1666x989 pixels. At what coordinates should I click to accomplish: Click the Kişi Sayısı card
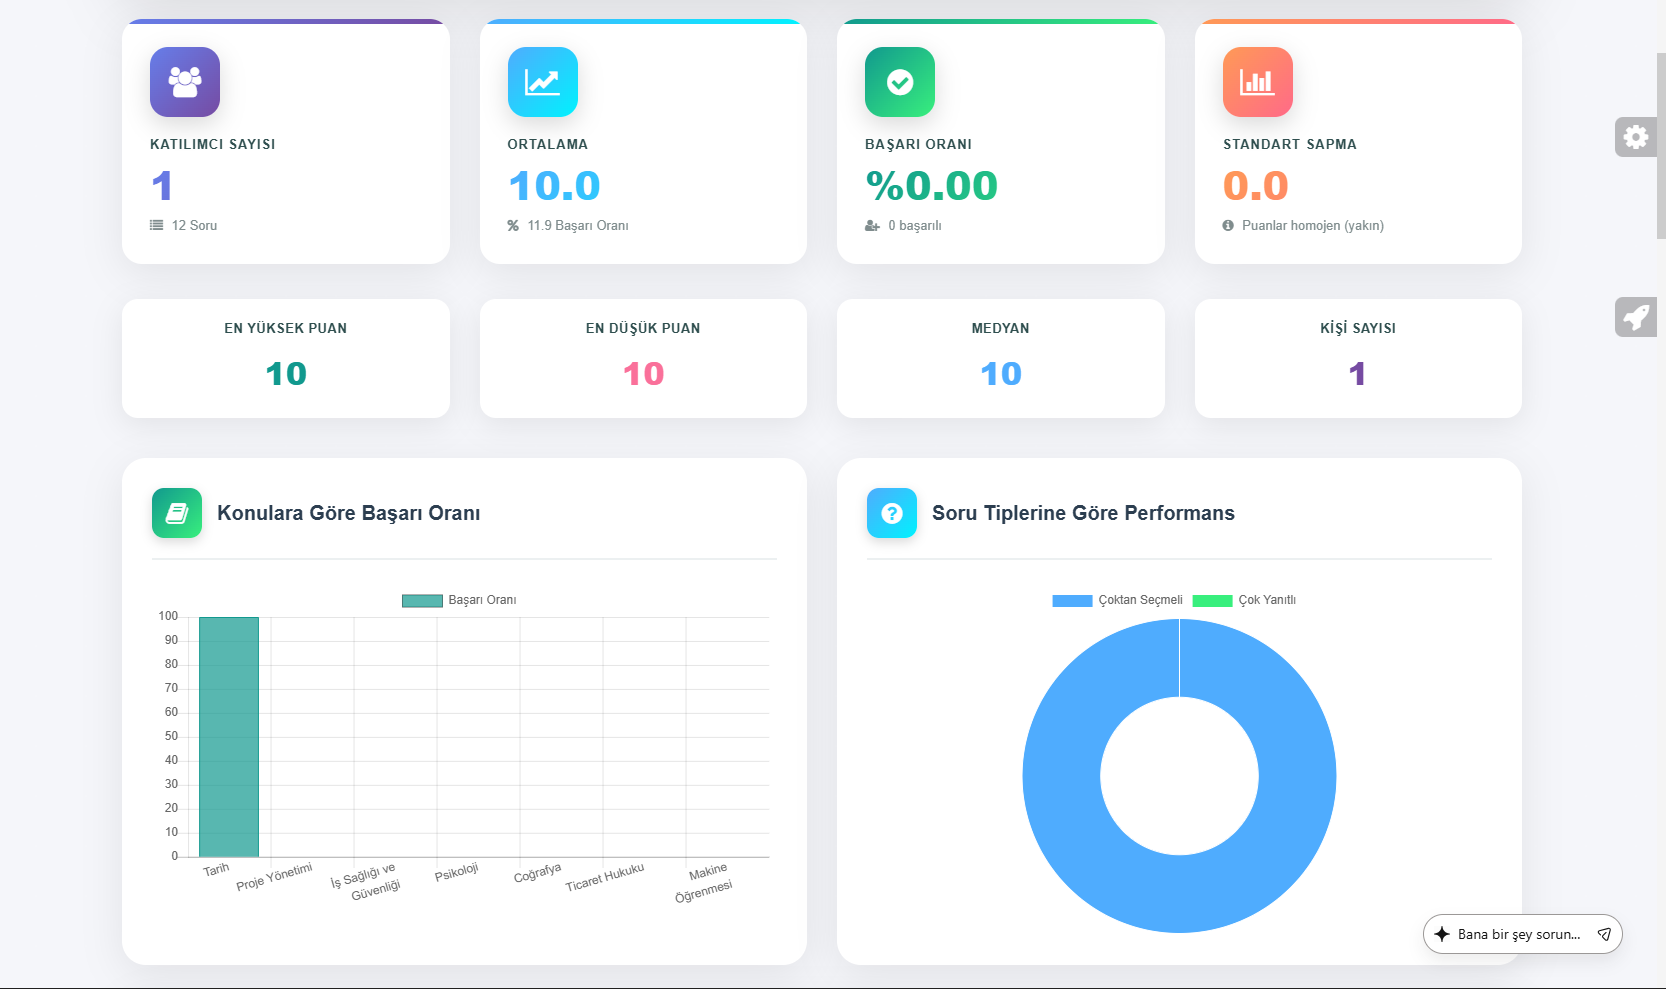1357,358
